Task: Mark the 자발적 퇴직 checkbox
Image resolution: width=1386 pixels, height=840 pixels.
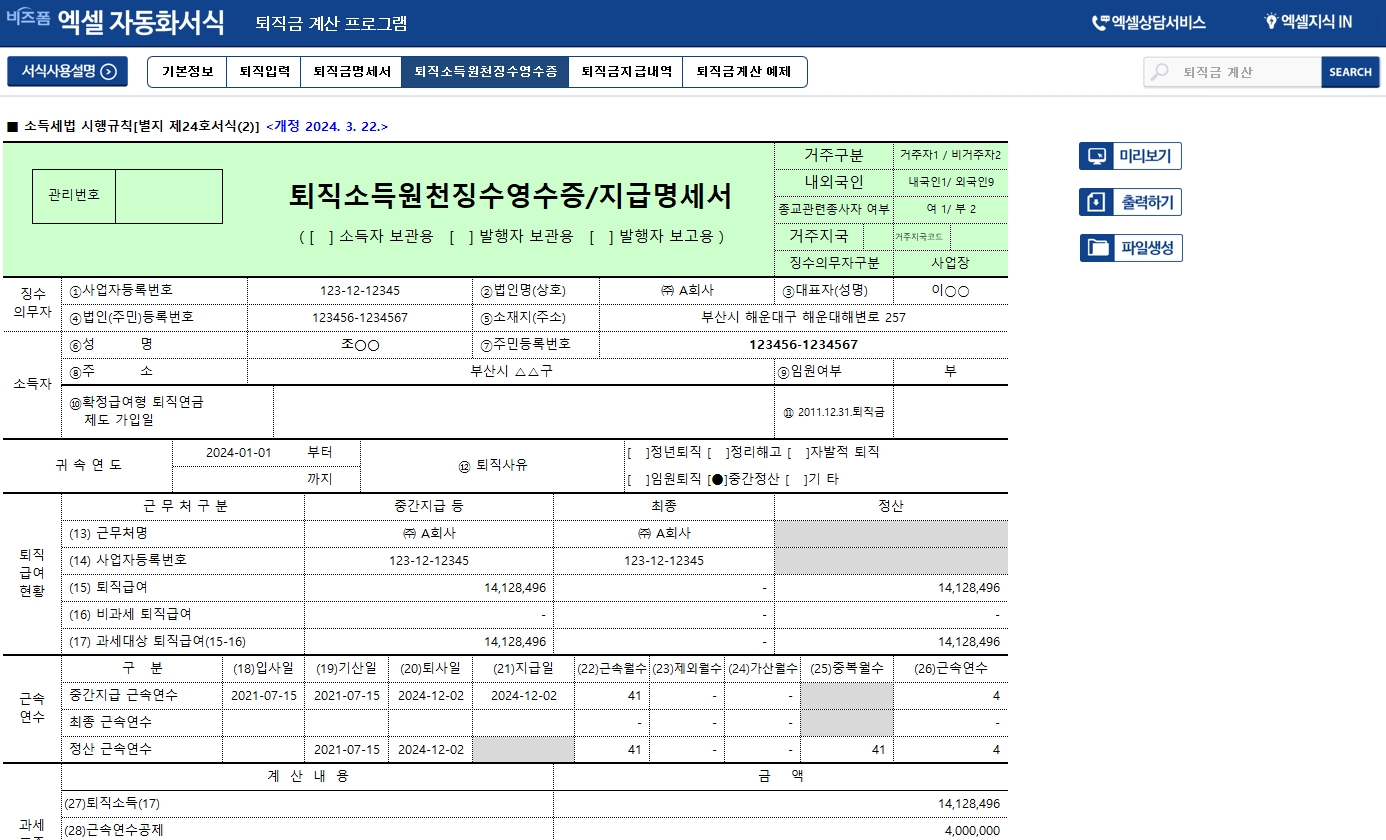Action: click(798, 452)
